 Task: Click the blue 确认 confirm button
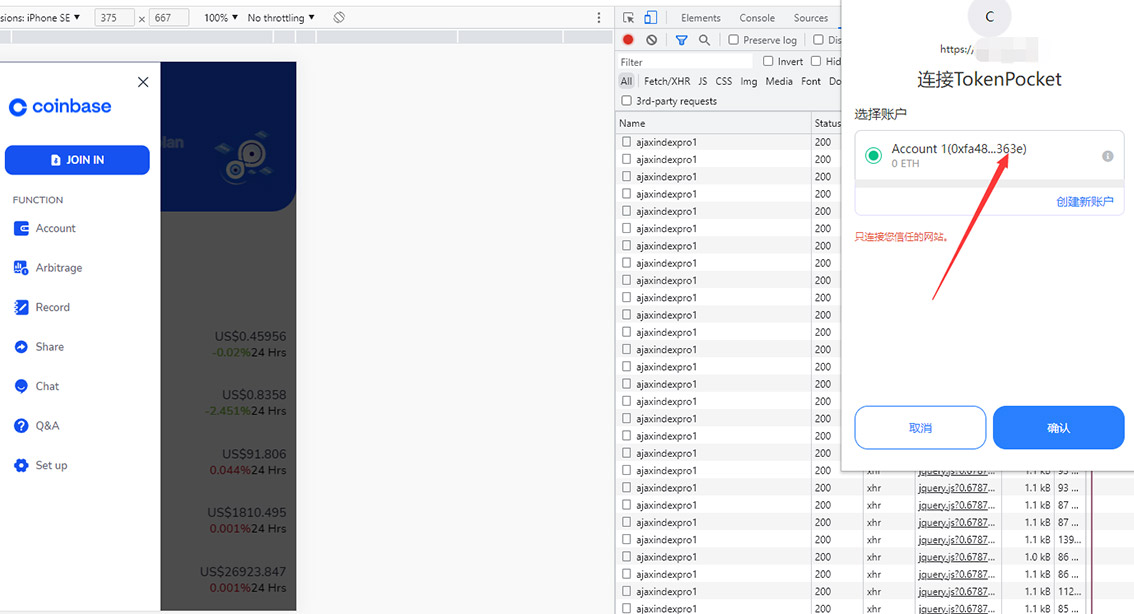(x=1058, y=428)
